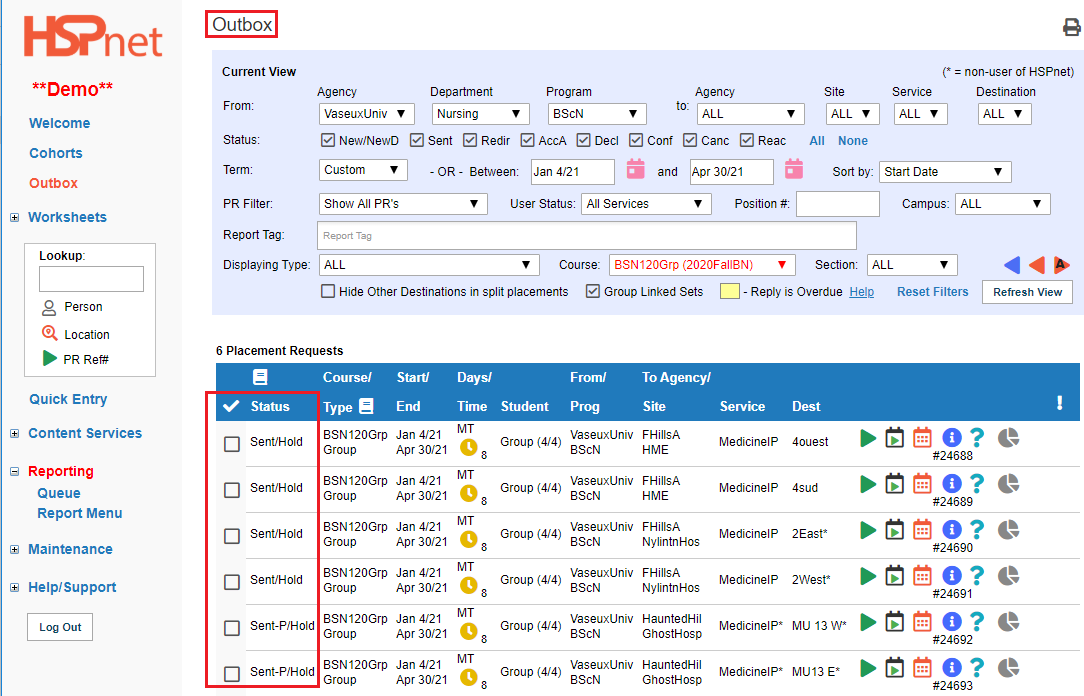This screenshot has height=696, width=1084.
Task: Open start date calendar picker after Jan 4/21
Action: click(x=635, y=169)
